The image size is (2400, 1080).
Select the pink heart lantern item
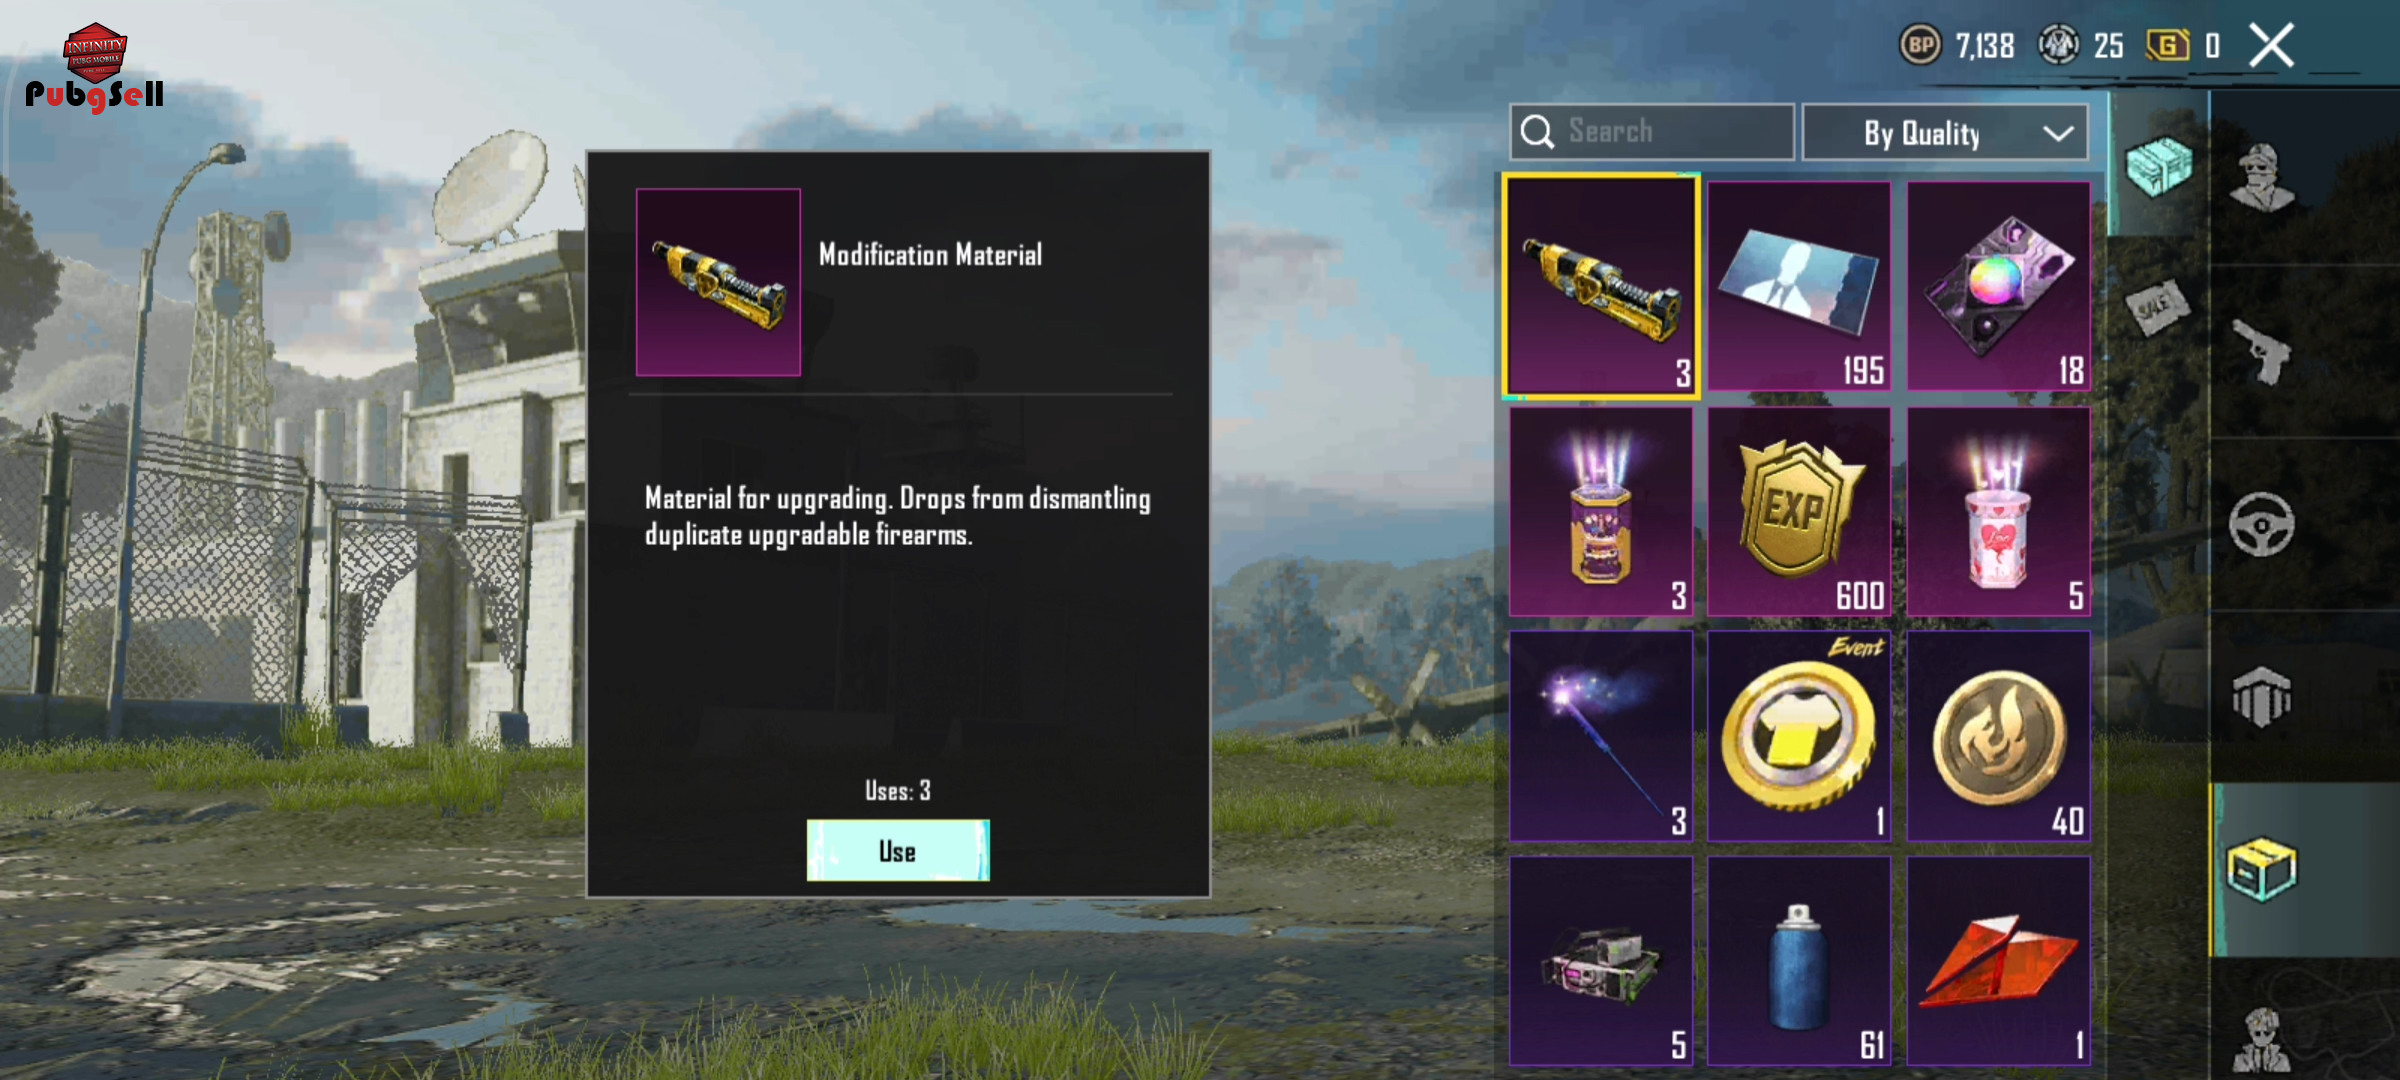1998,511
